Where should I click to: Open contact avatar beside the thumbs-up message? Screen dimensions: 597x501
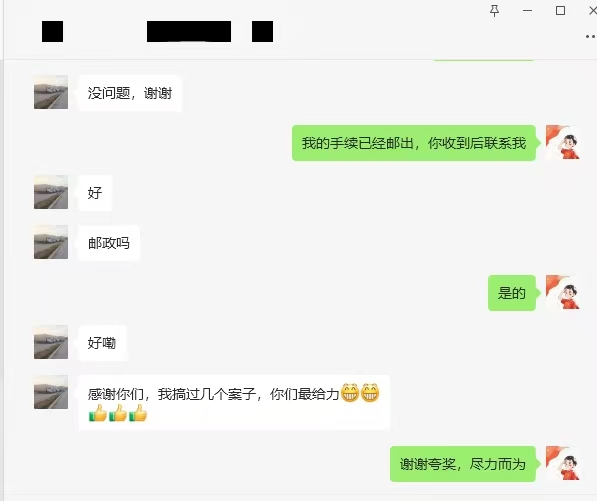(51, 392)
